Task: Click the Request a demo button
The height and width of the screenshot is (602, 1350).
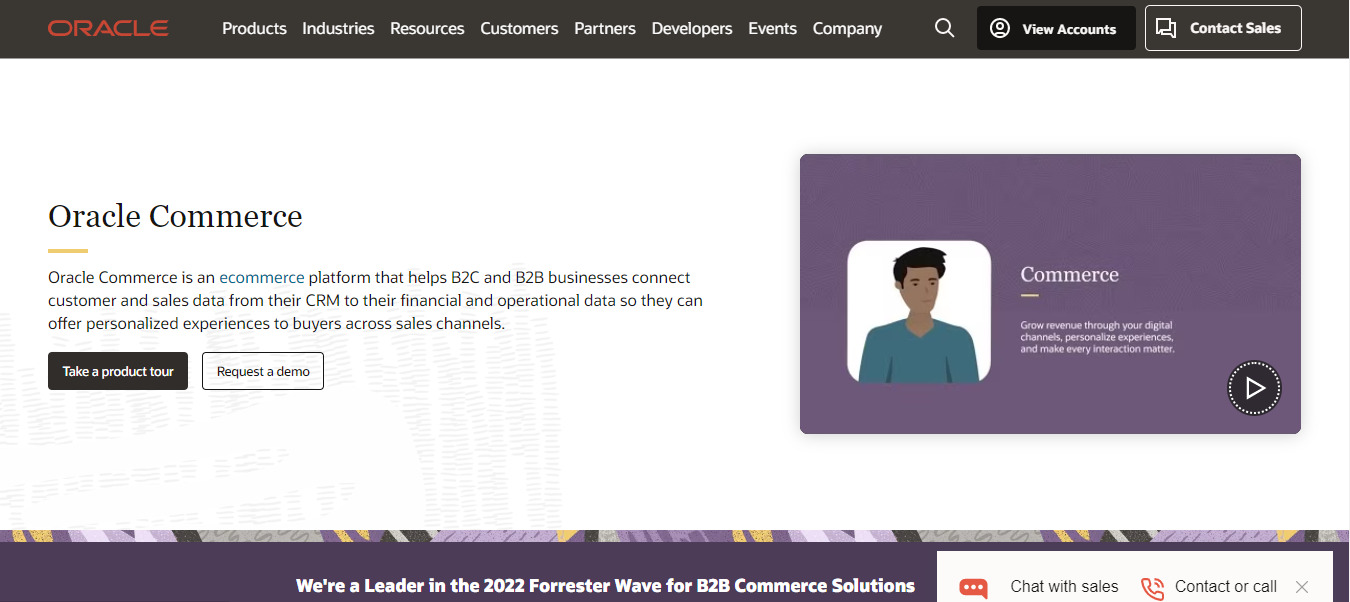Action: 263,371
